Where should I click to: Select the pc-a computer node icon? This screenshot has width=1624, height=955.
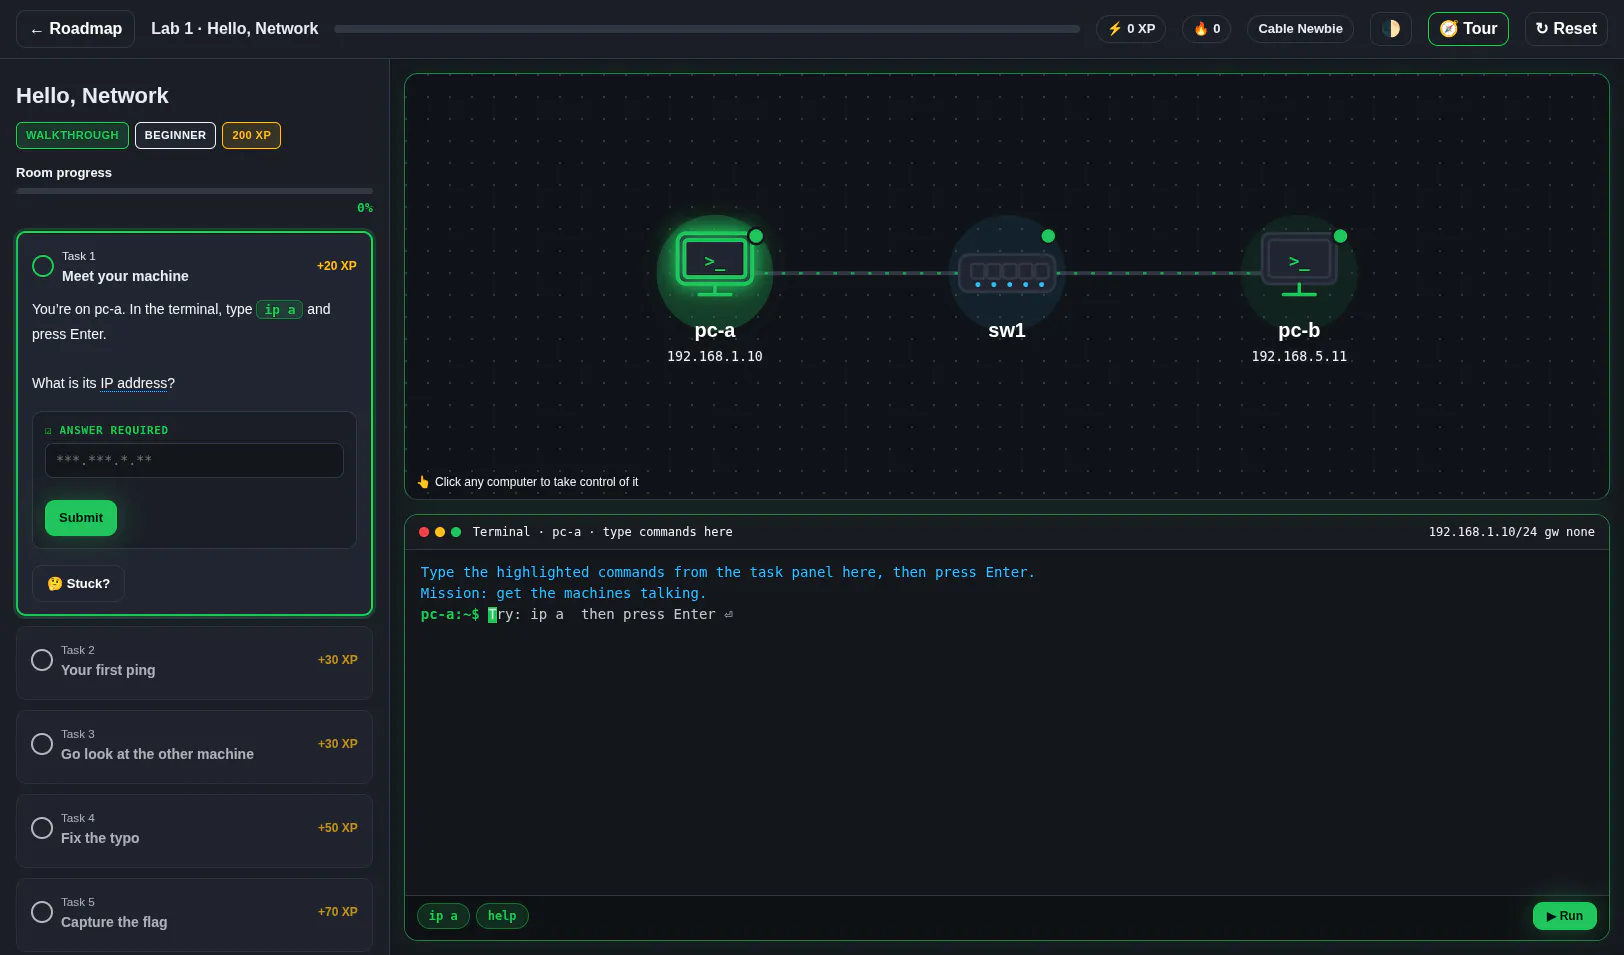coord(714,266)
